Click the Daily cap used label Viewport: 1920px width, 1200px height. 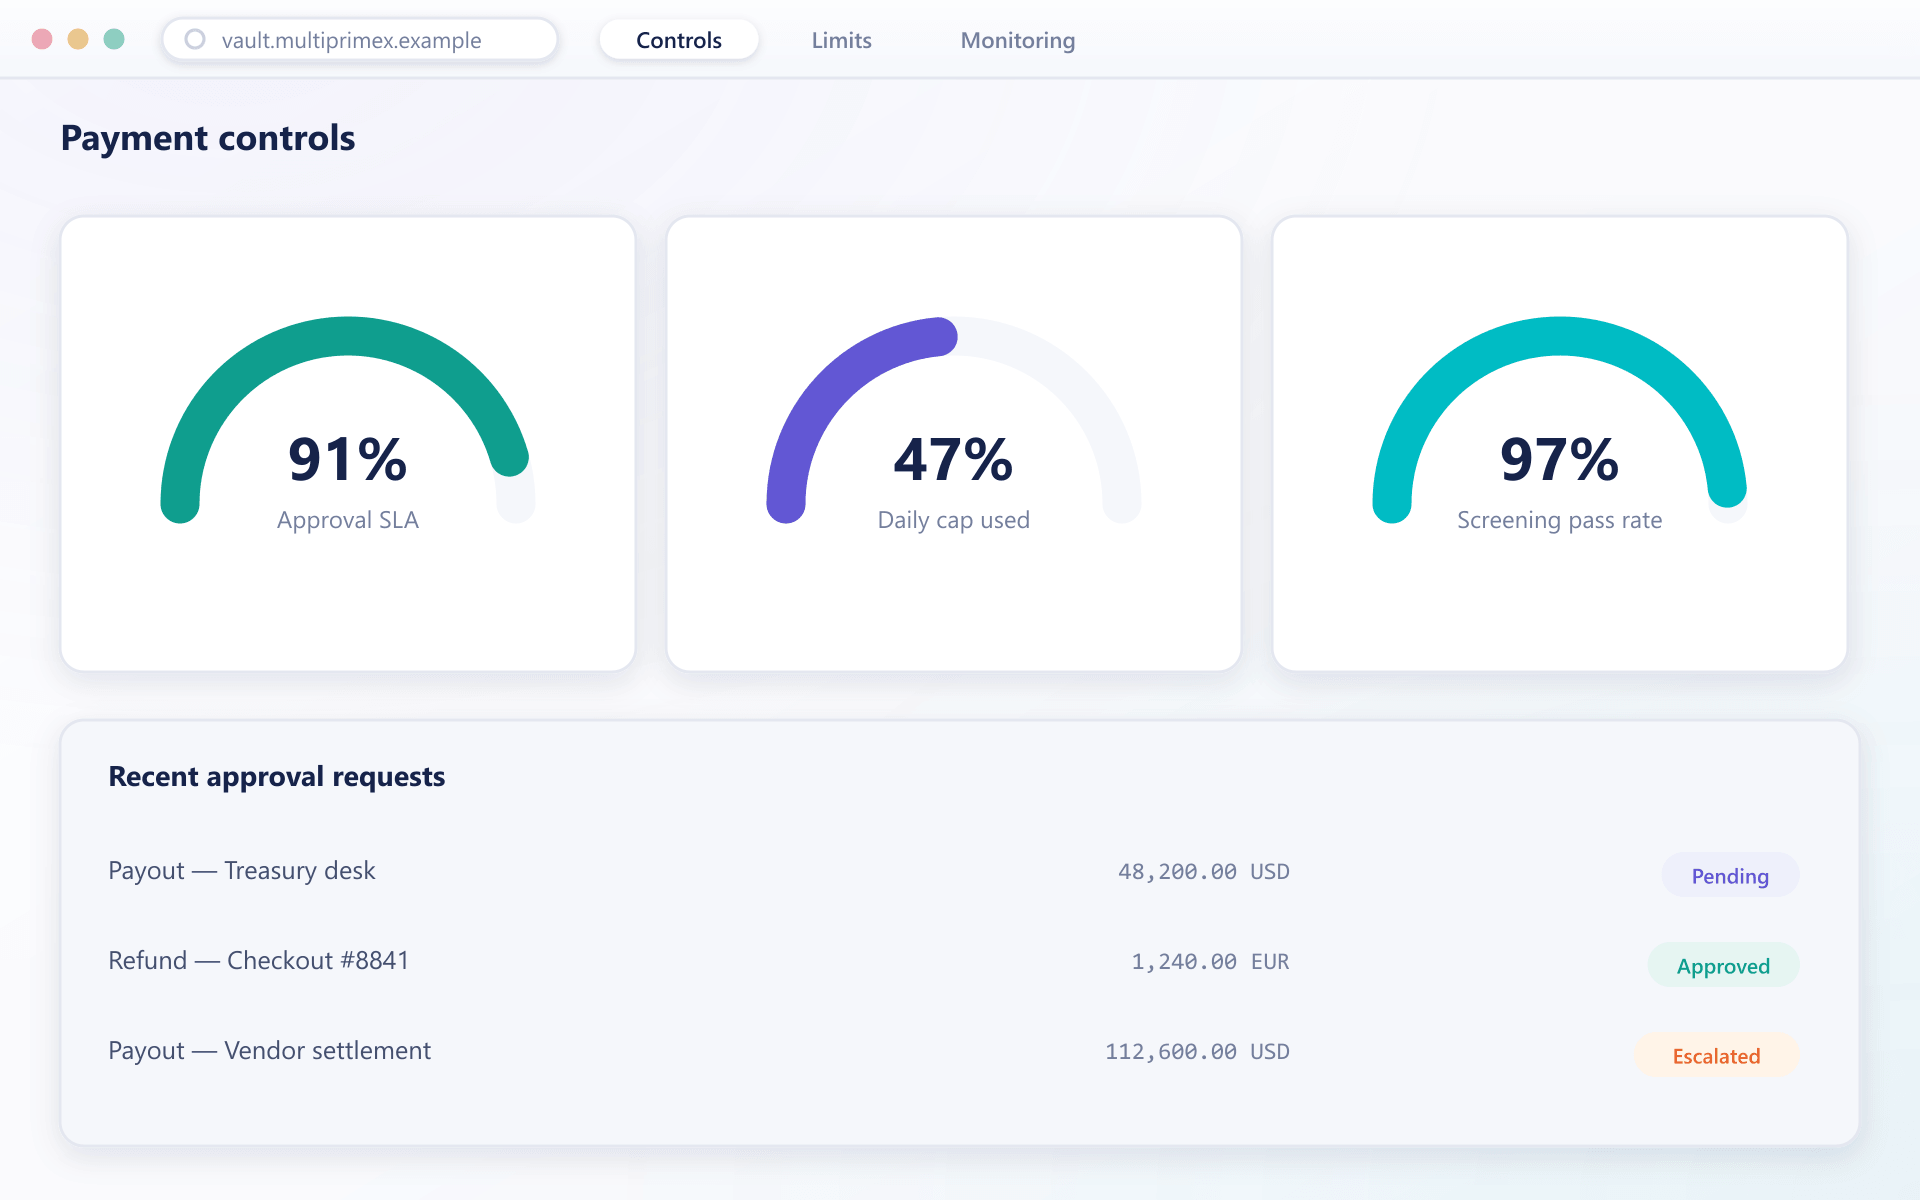point(954,520)
